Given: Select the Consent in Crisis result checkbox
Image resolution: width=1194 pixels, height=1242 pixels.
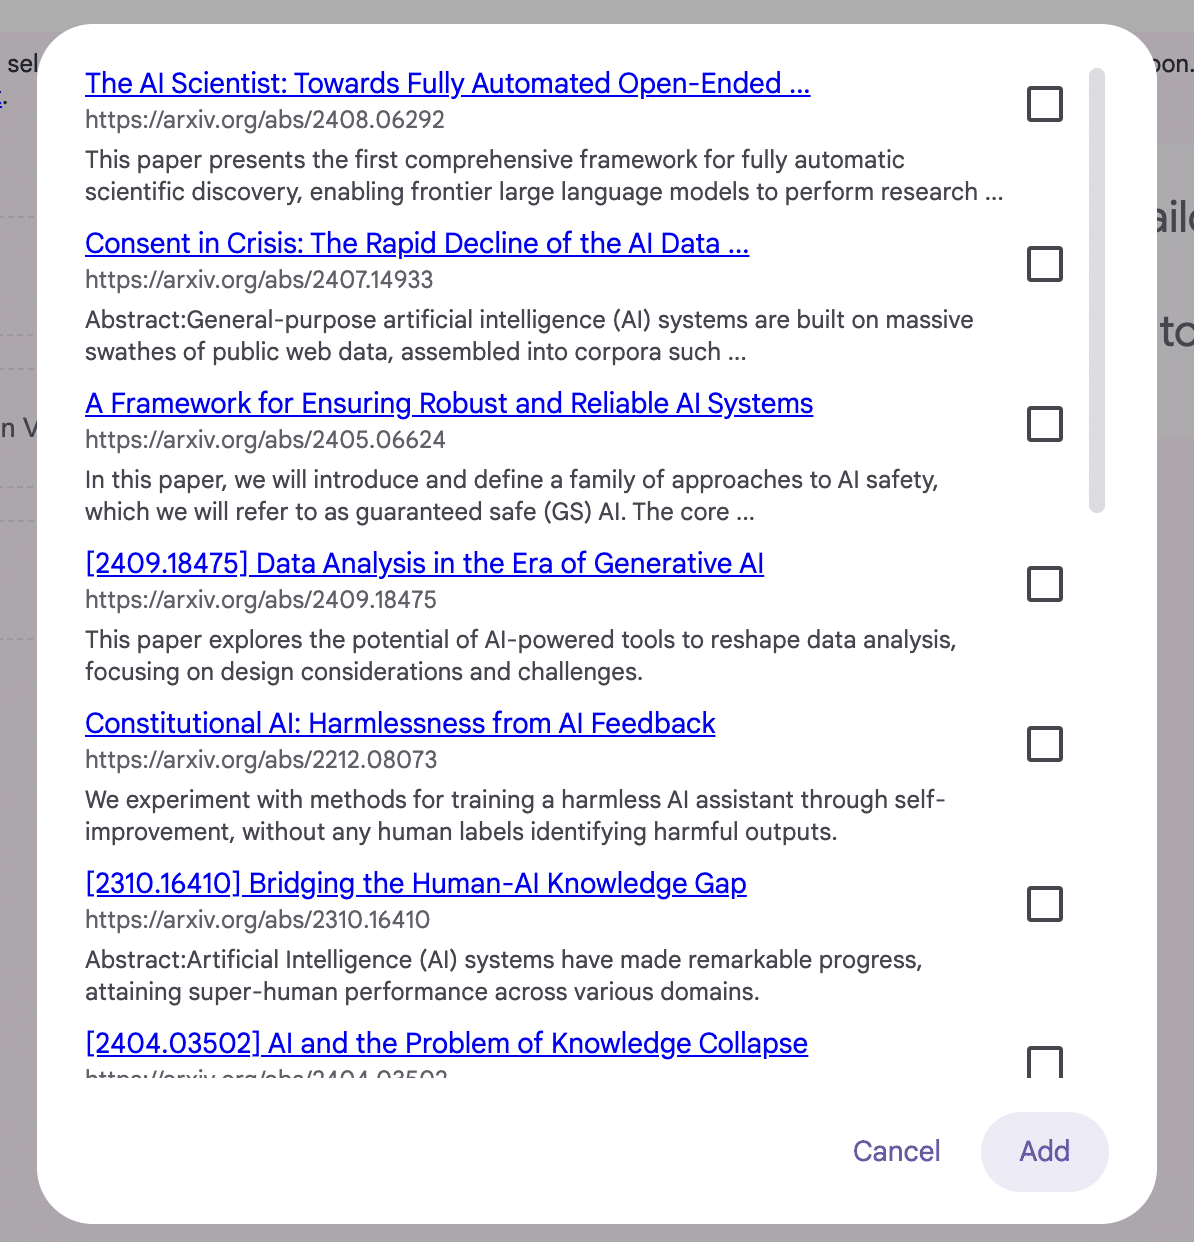Looking at the screenshot, I should click(1044, 264).
